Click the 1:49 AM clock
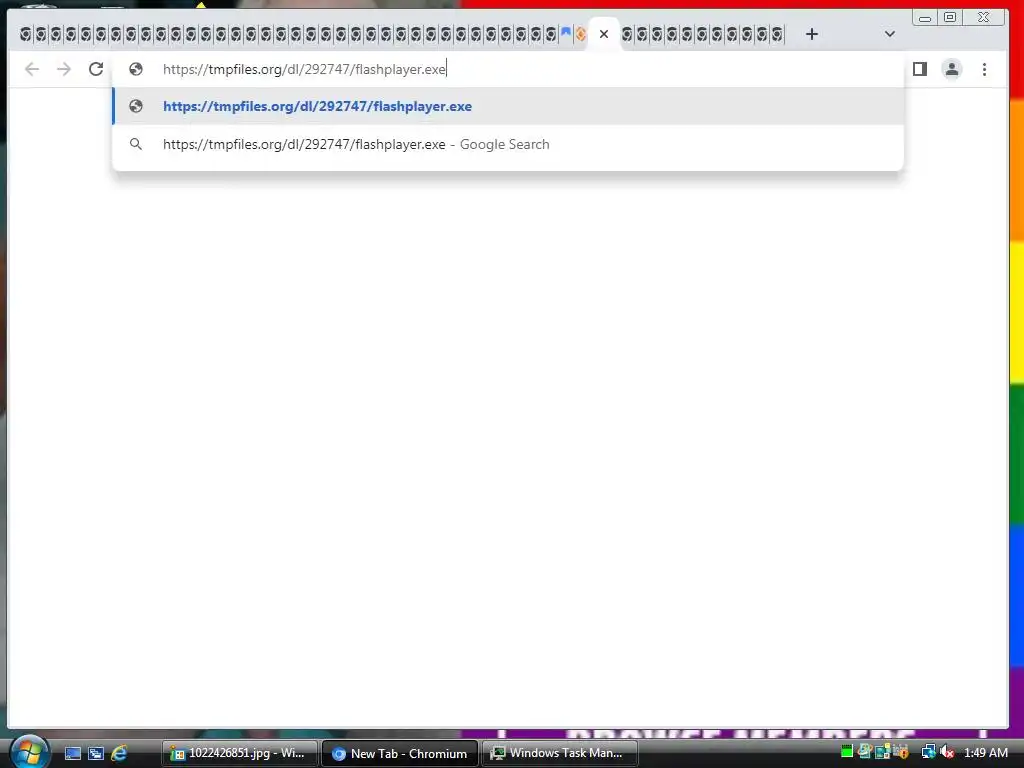The image size is (1024, 768). [x=985, y=753]
